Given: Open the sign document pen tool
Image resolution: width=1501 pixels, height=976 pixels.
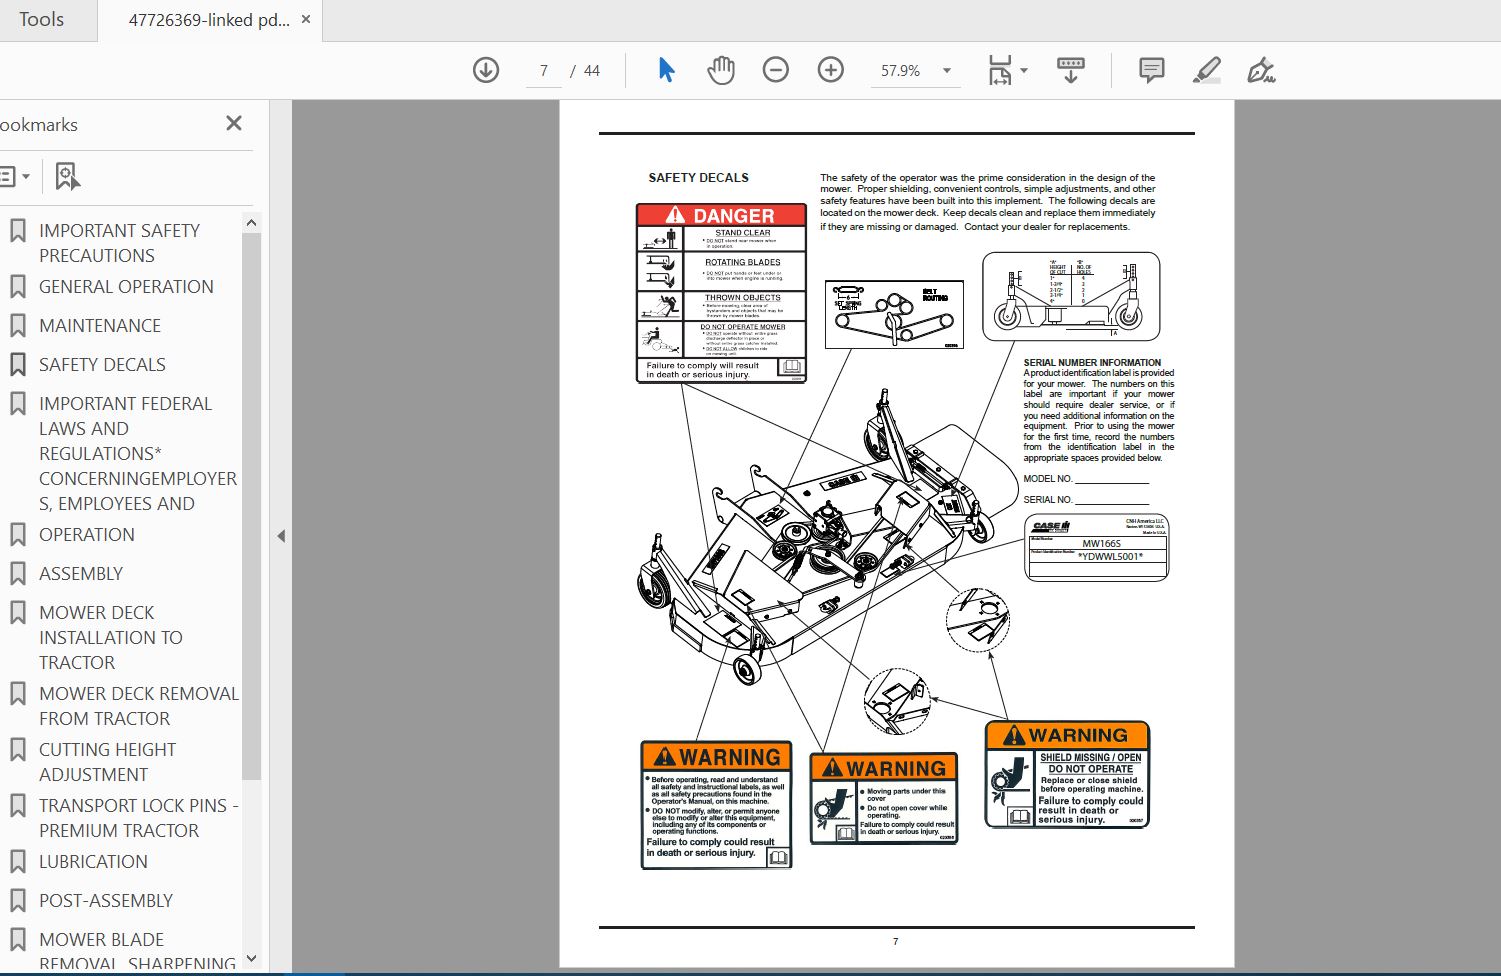Looking at the screenshot, I should pos(1261,70).
